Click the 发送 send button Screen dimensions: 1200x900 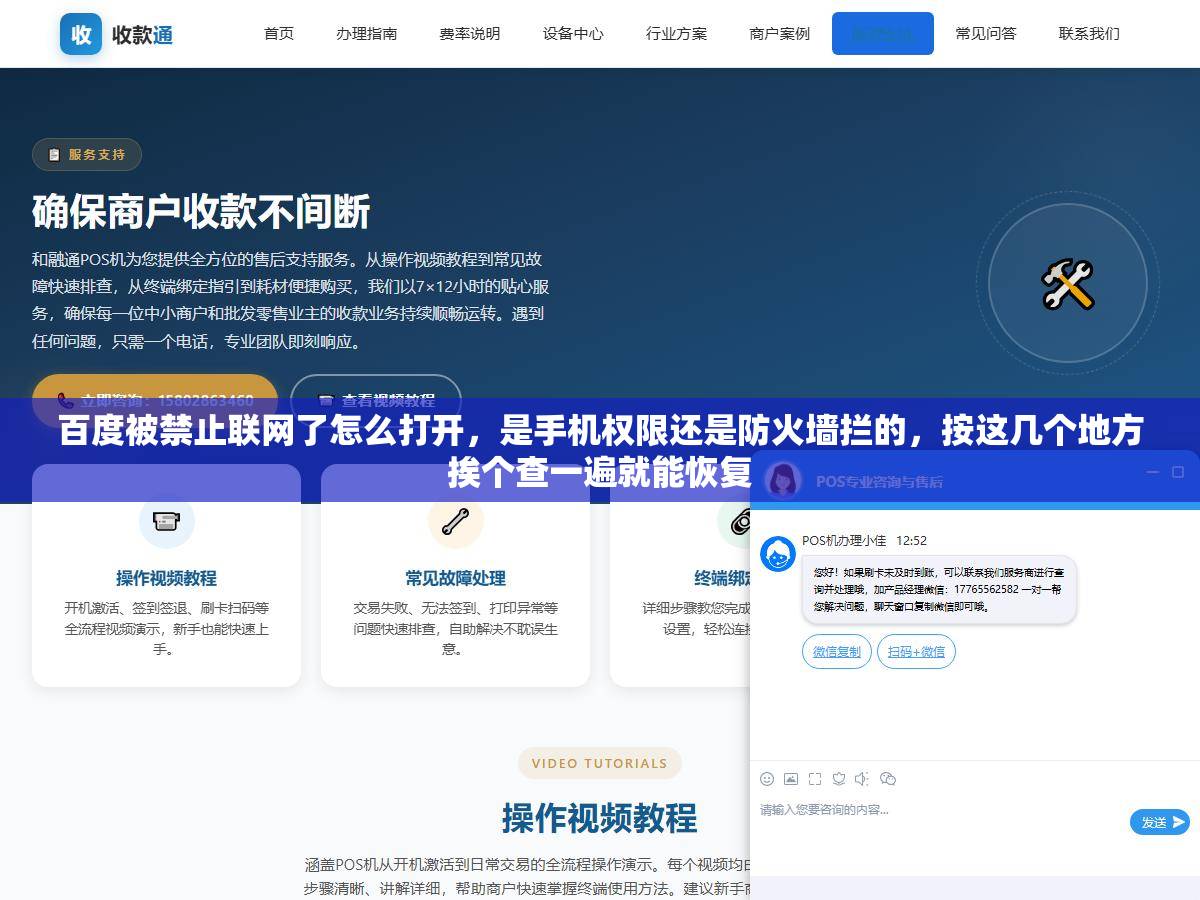point(1160,822)
